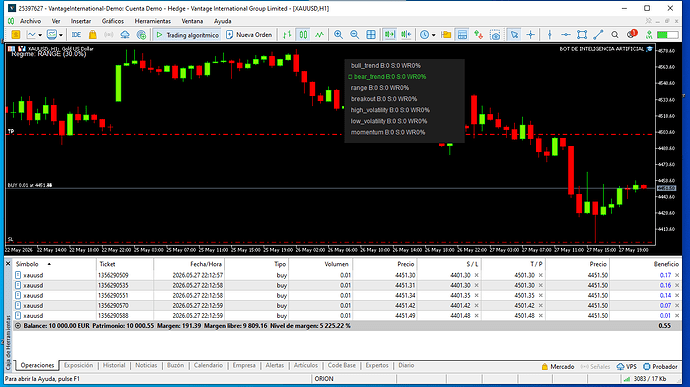Select the bear_trend regime entry
Screen dimensions: 690x387
coord(387,77)
